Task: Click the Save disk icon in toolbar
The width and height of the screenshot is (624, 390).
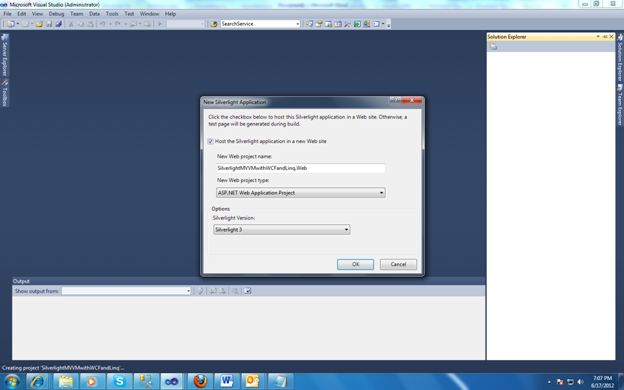Action: pos(49,24)
